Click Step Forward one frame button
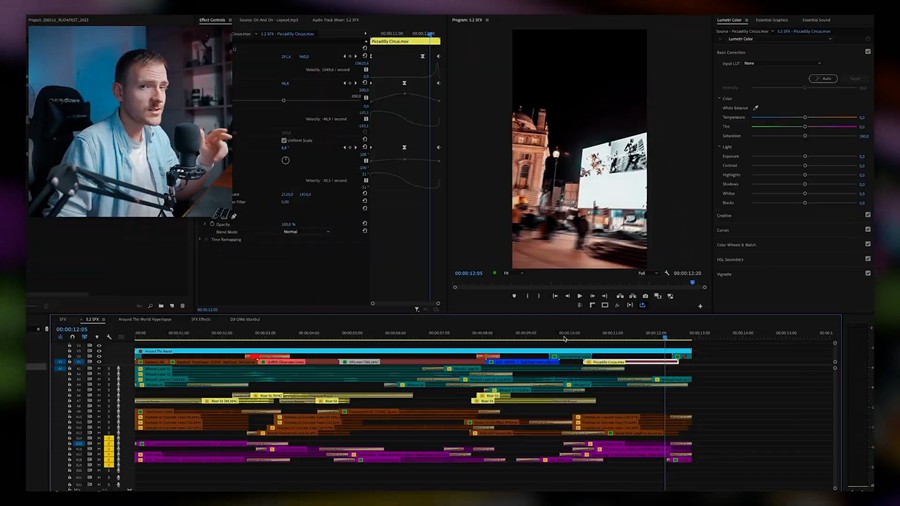Viewport: 900px width, 506px height. [592, 296]
